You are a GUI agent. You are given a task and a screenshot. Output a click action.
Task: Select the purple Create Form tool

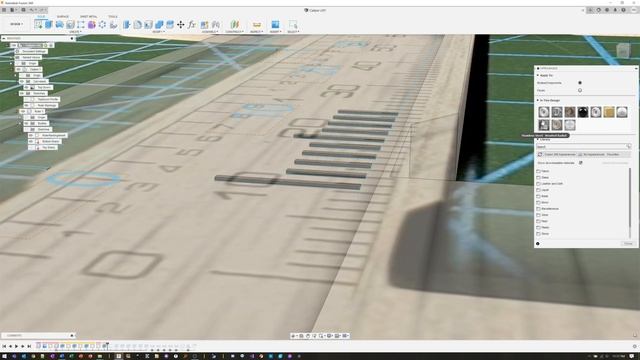(91, 24)
